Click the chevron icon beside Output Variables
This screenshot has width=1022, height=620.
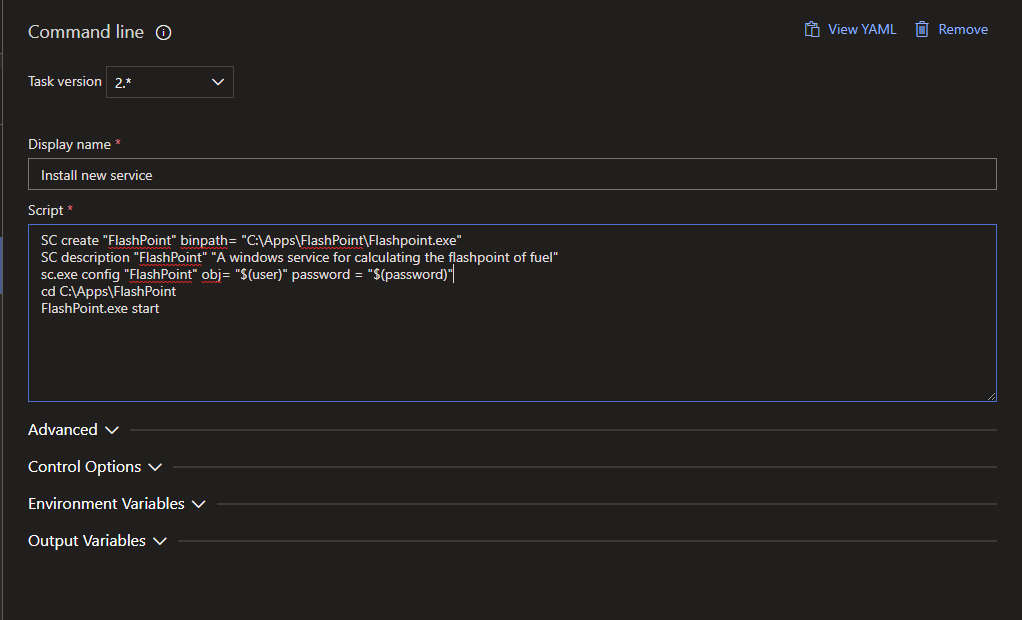coord(161,541)
